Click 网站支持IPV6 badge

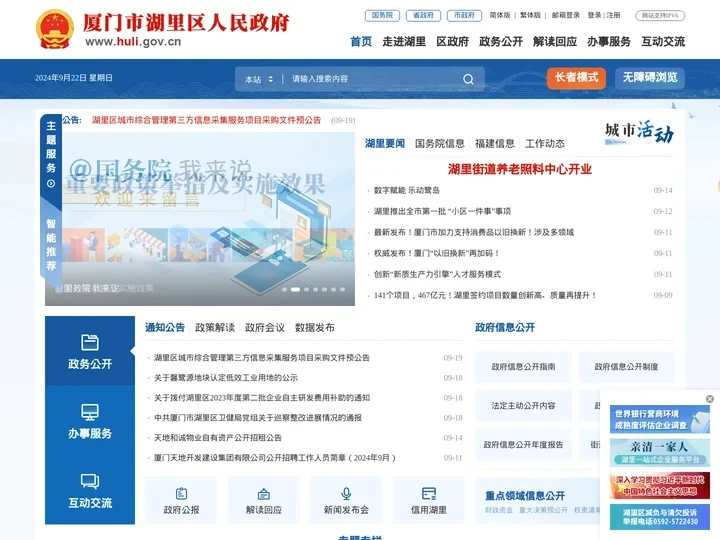coord(660,16)
